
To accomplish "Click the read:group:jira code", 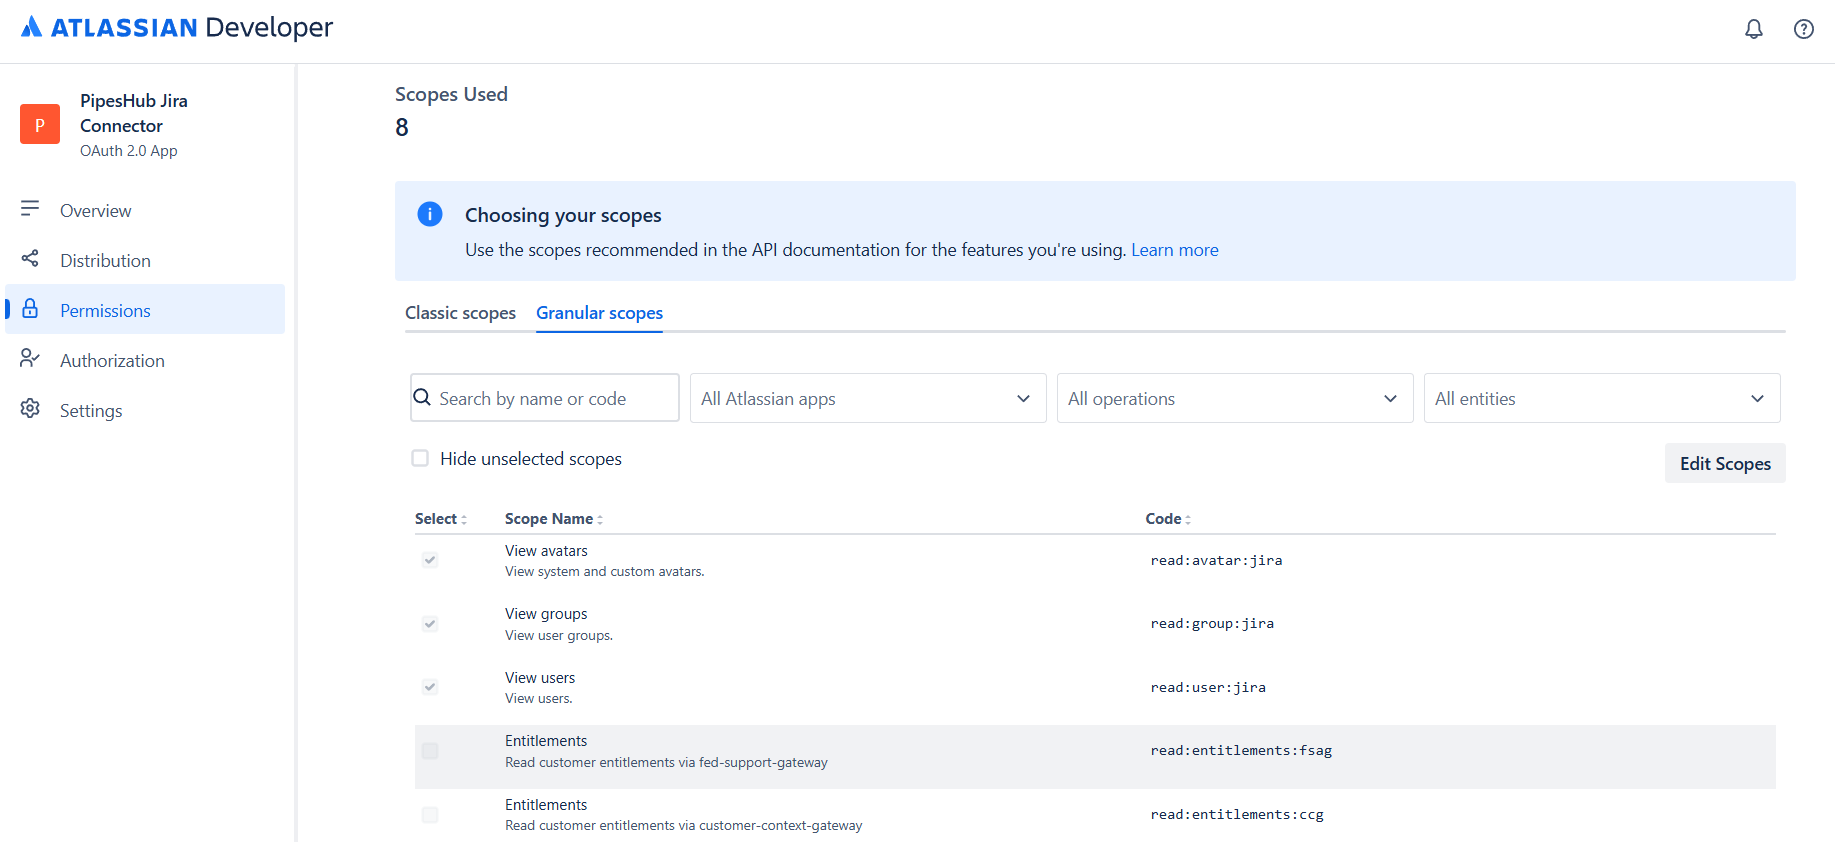I will [x=1212, y=623].
